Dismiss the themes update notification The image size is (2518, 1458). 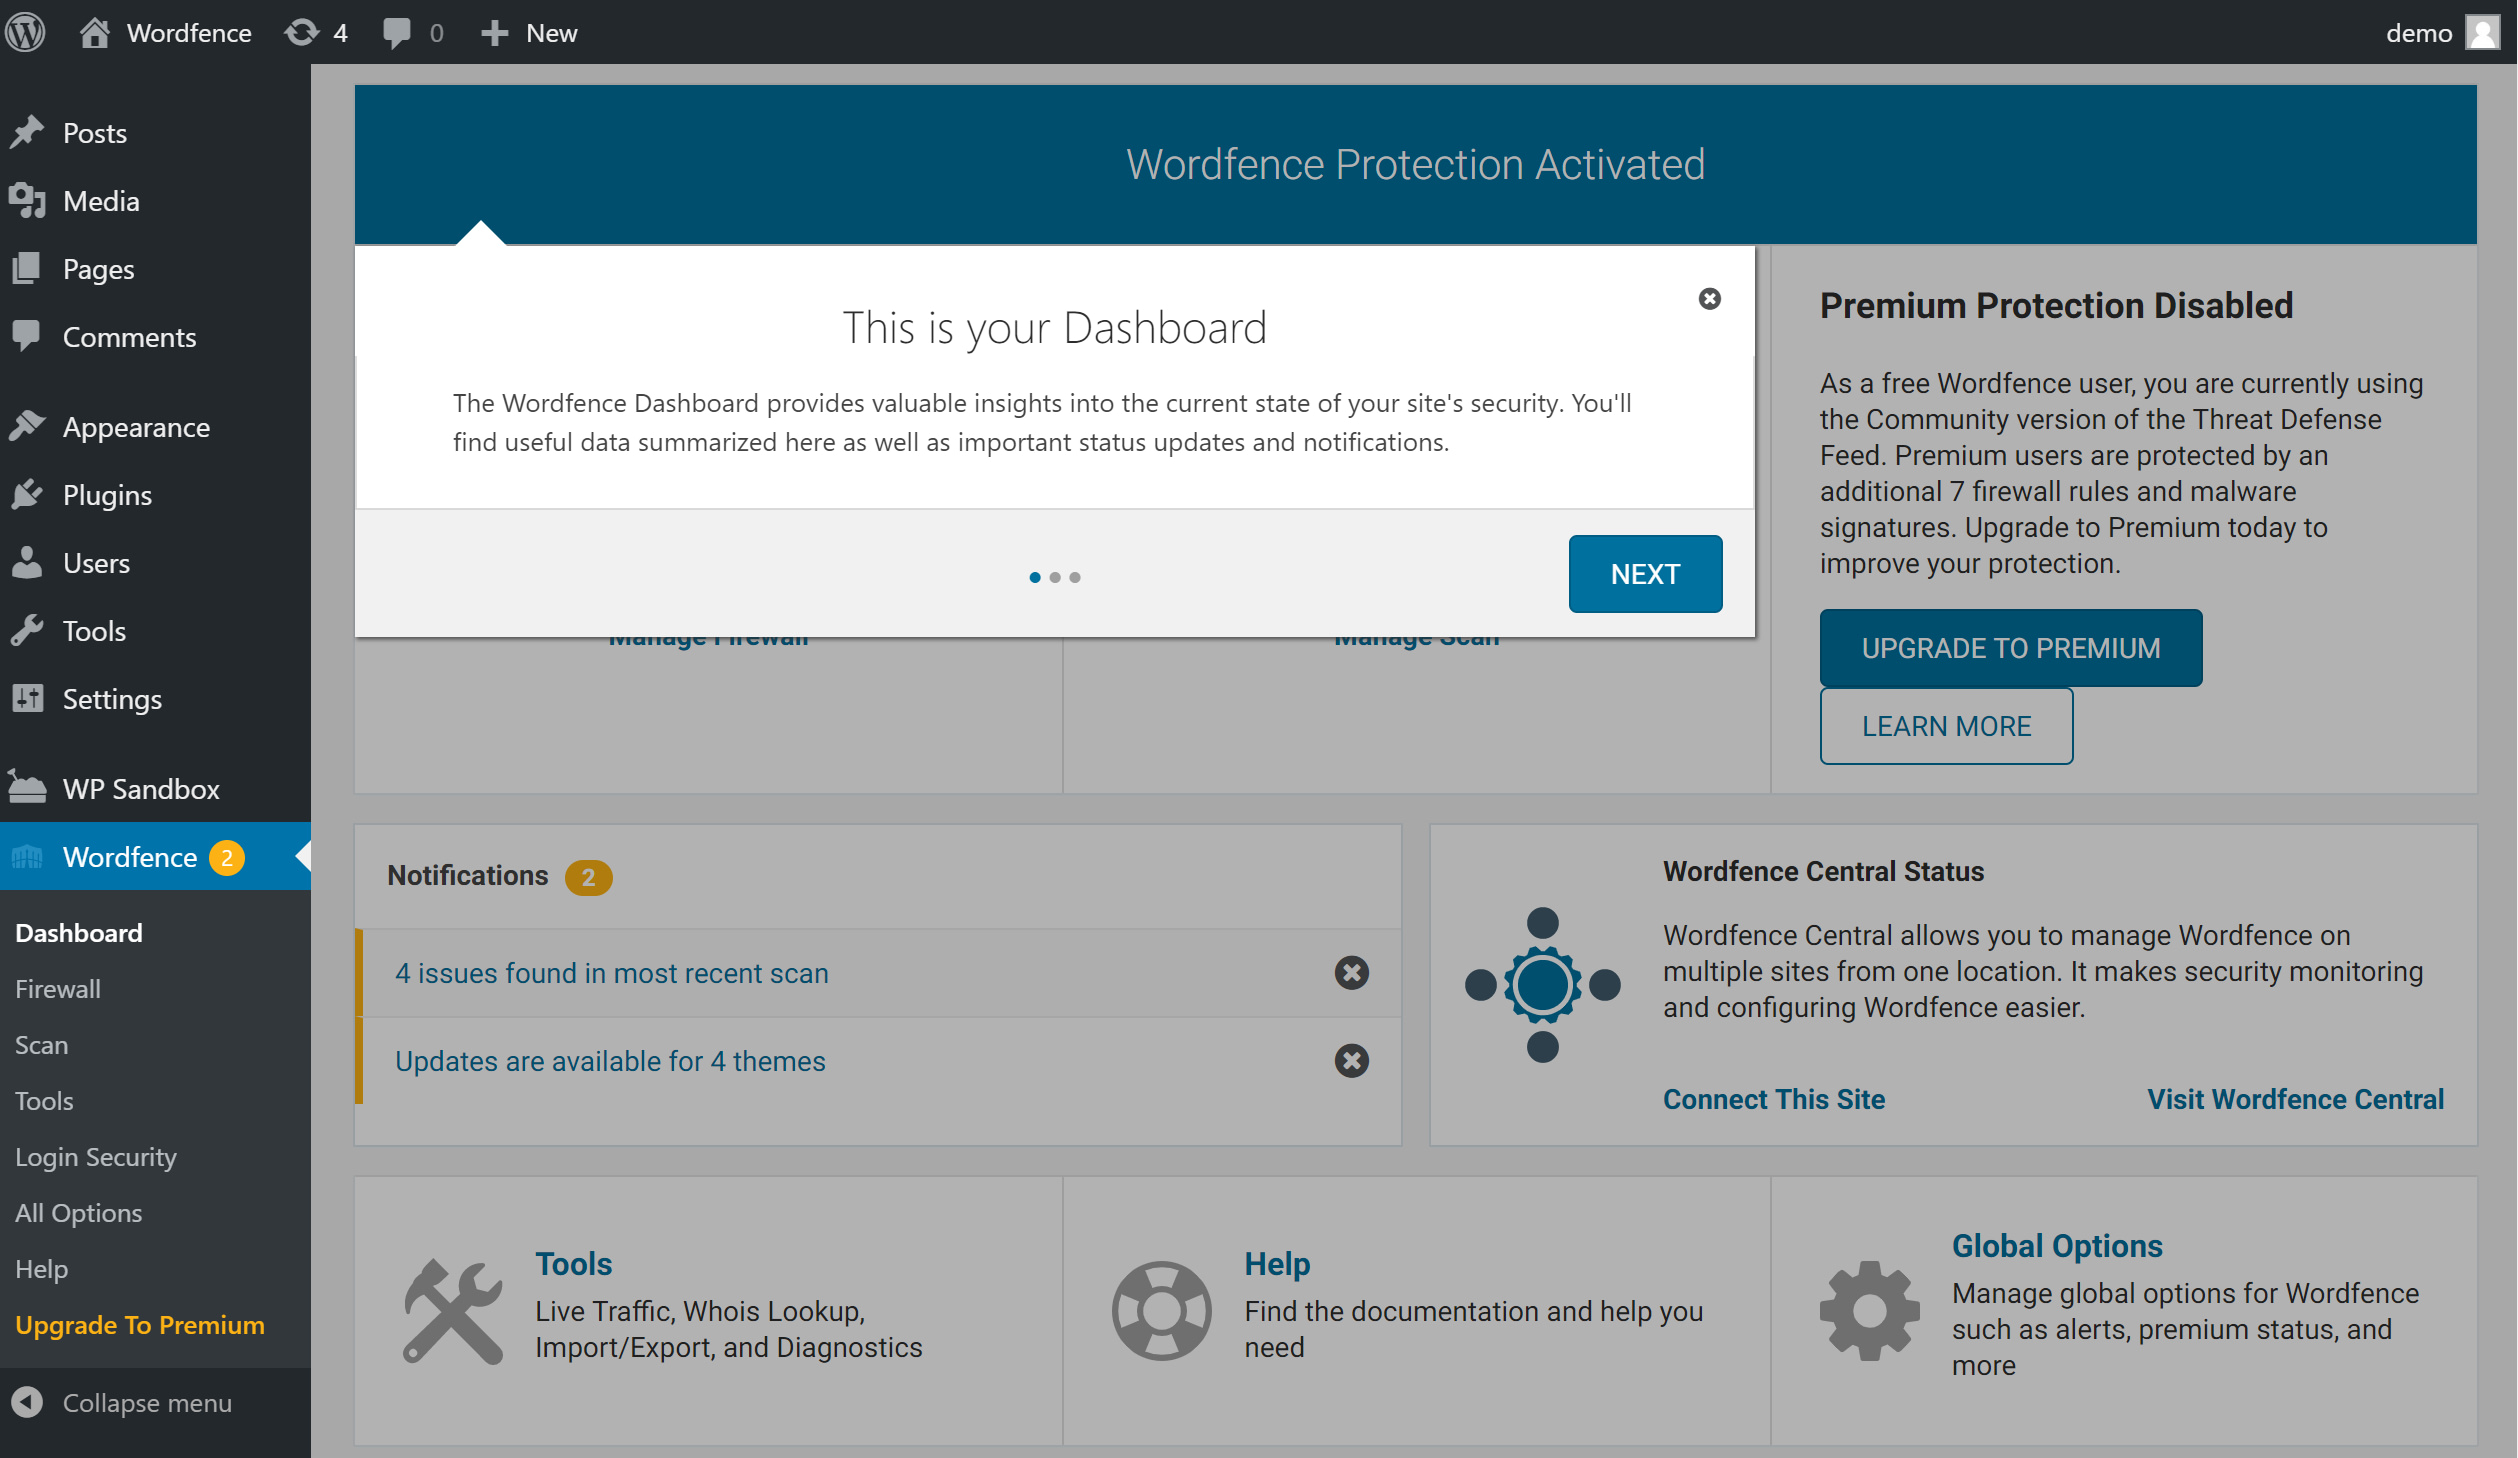(1351, 1061)
